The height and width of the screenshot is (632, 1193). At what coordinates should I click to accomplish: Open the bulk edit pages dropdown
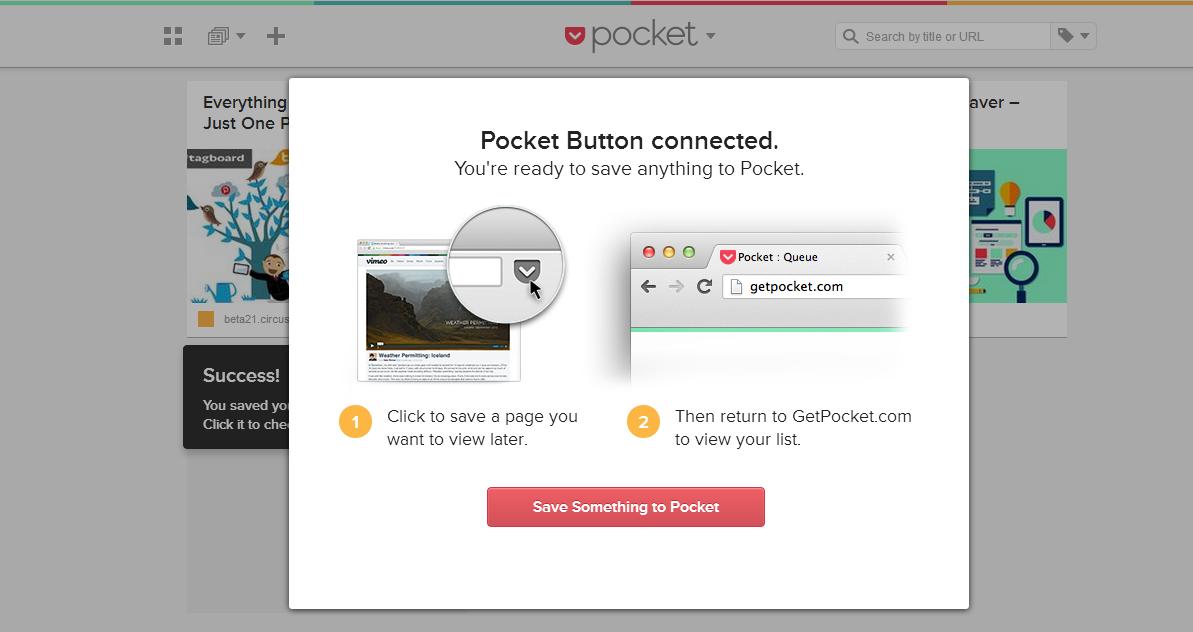[x=226, y=36]
